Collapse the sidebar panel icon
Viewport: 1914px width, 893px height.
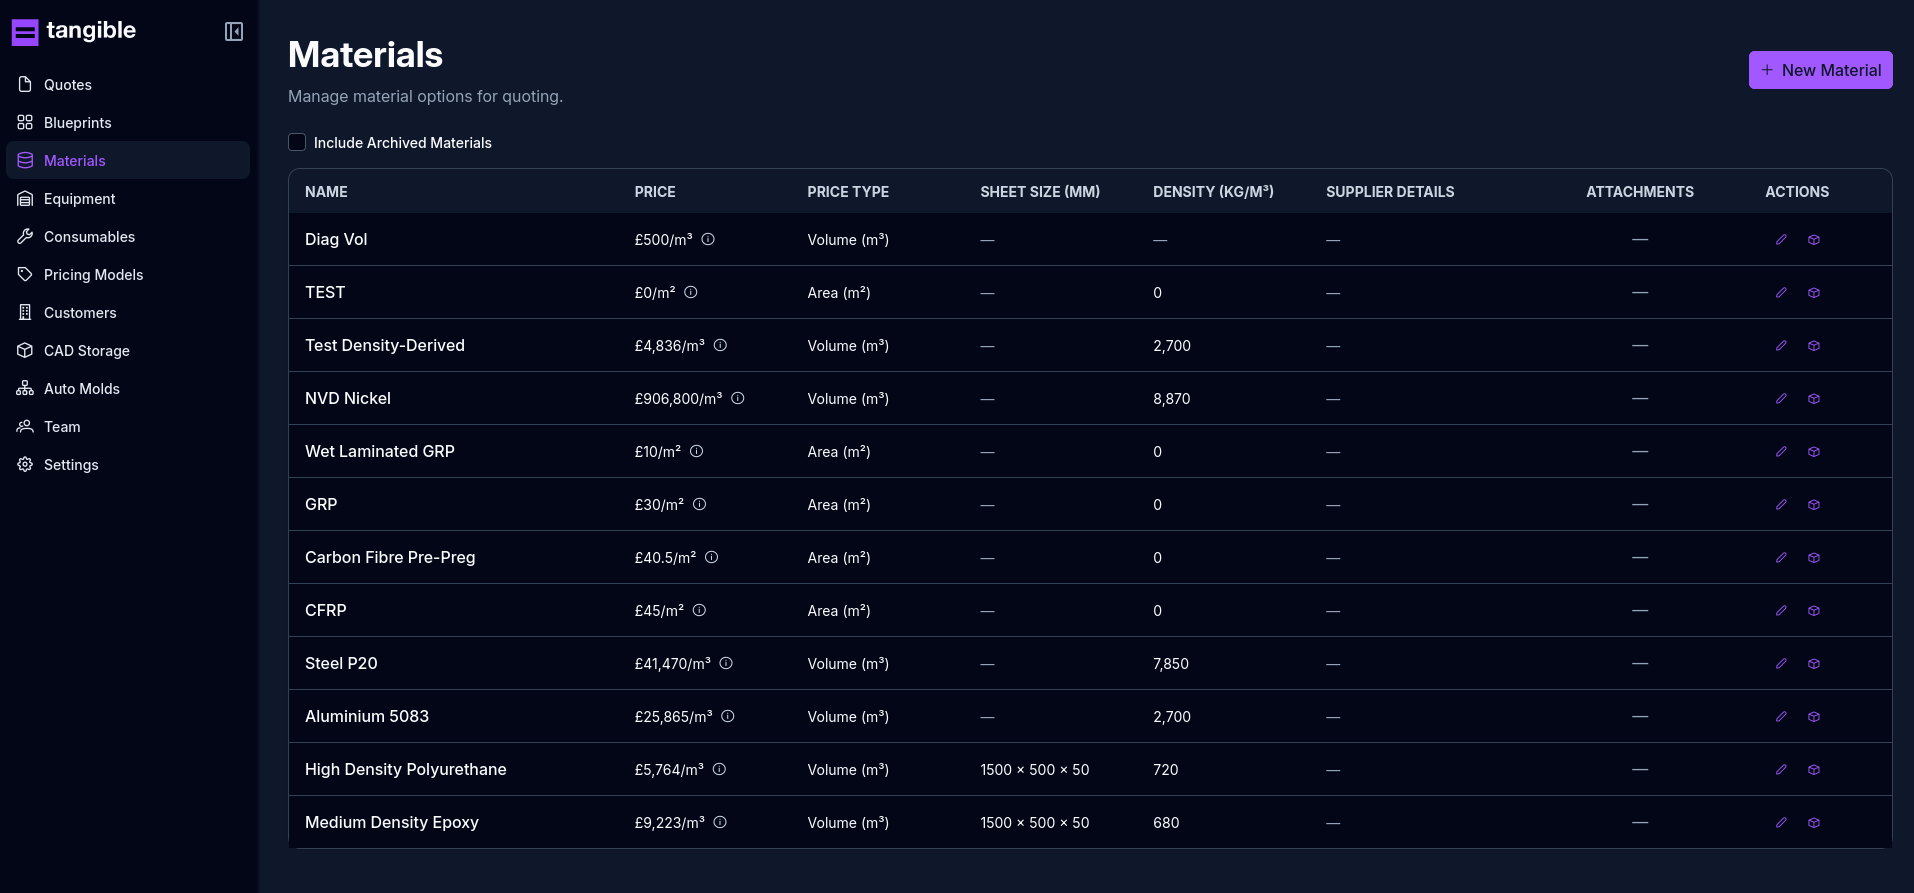pyautogui.click(x=234, y=32)
